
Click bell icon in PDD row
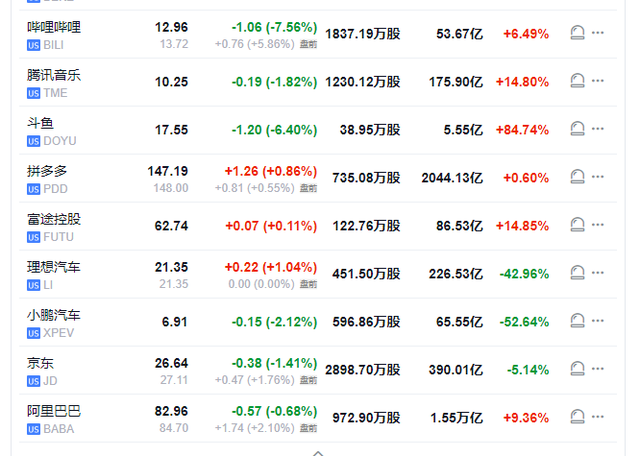[x=577, y=177]
